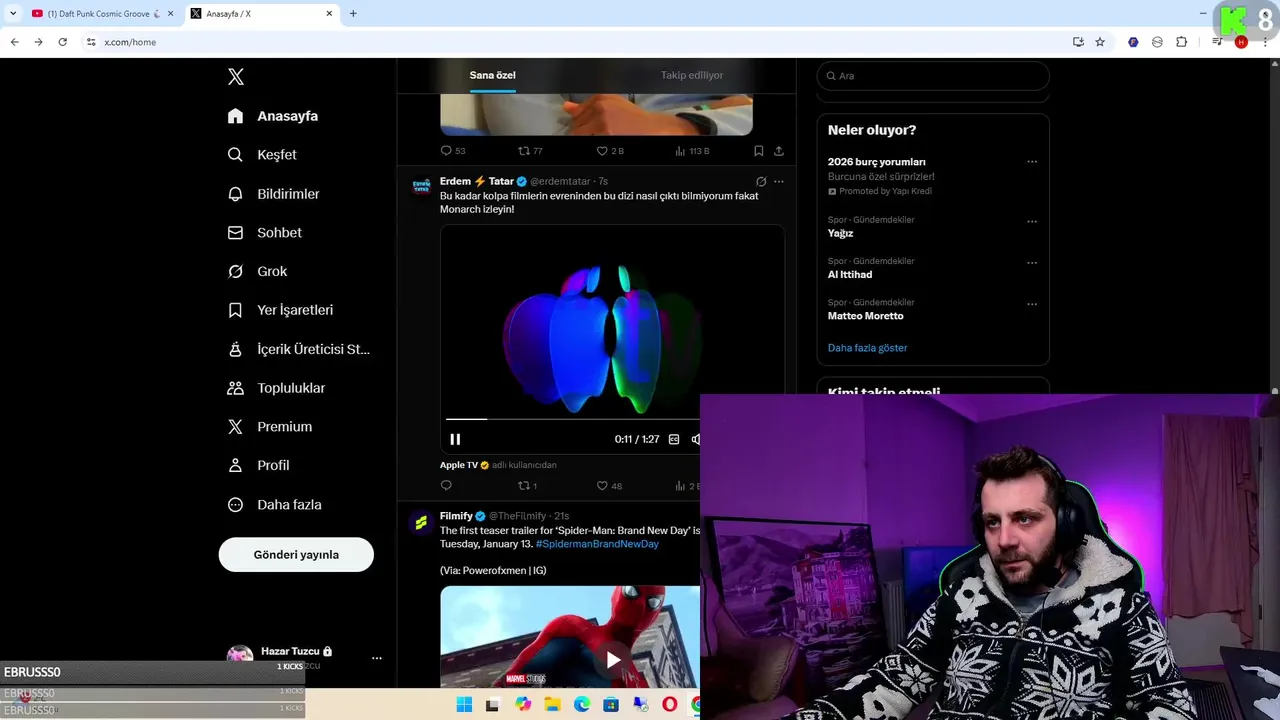Open options for Yağız trend

1032,222
